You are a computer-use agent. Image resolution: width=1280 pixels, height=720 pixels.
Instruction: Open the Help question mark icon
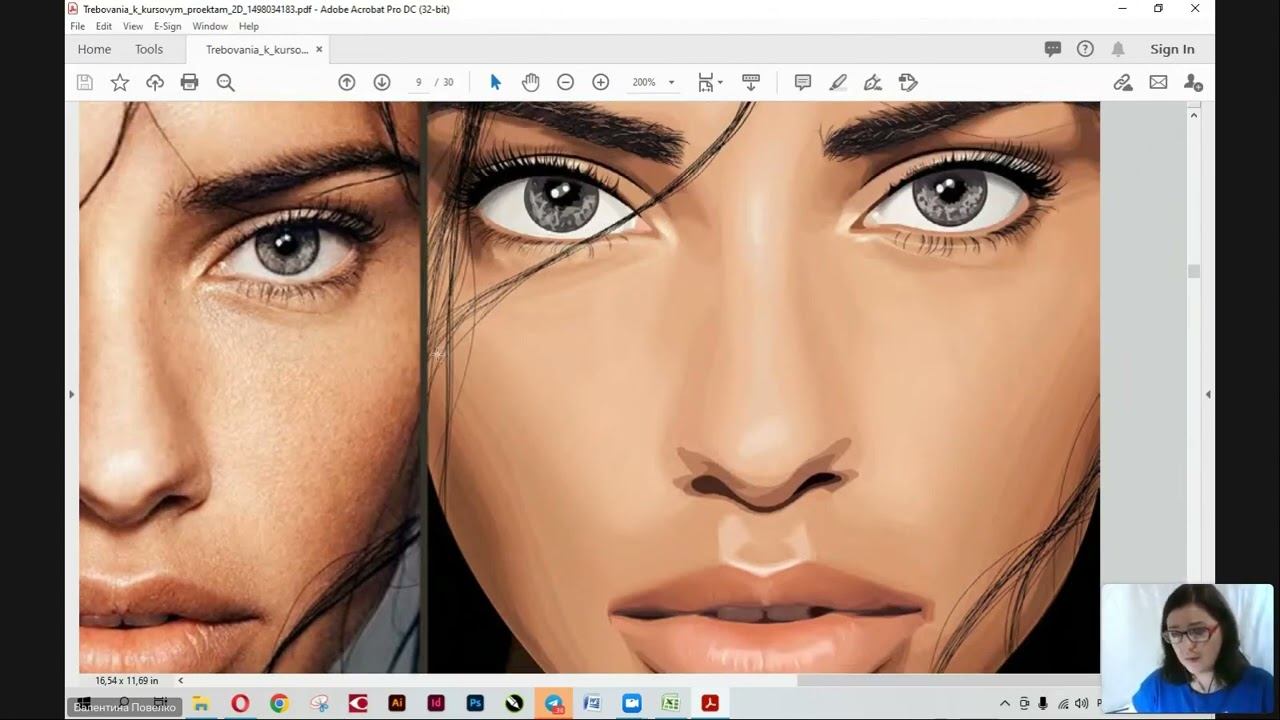1085,49
